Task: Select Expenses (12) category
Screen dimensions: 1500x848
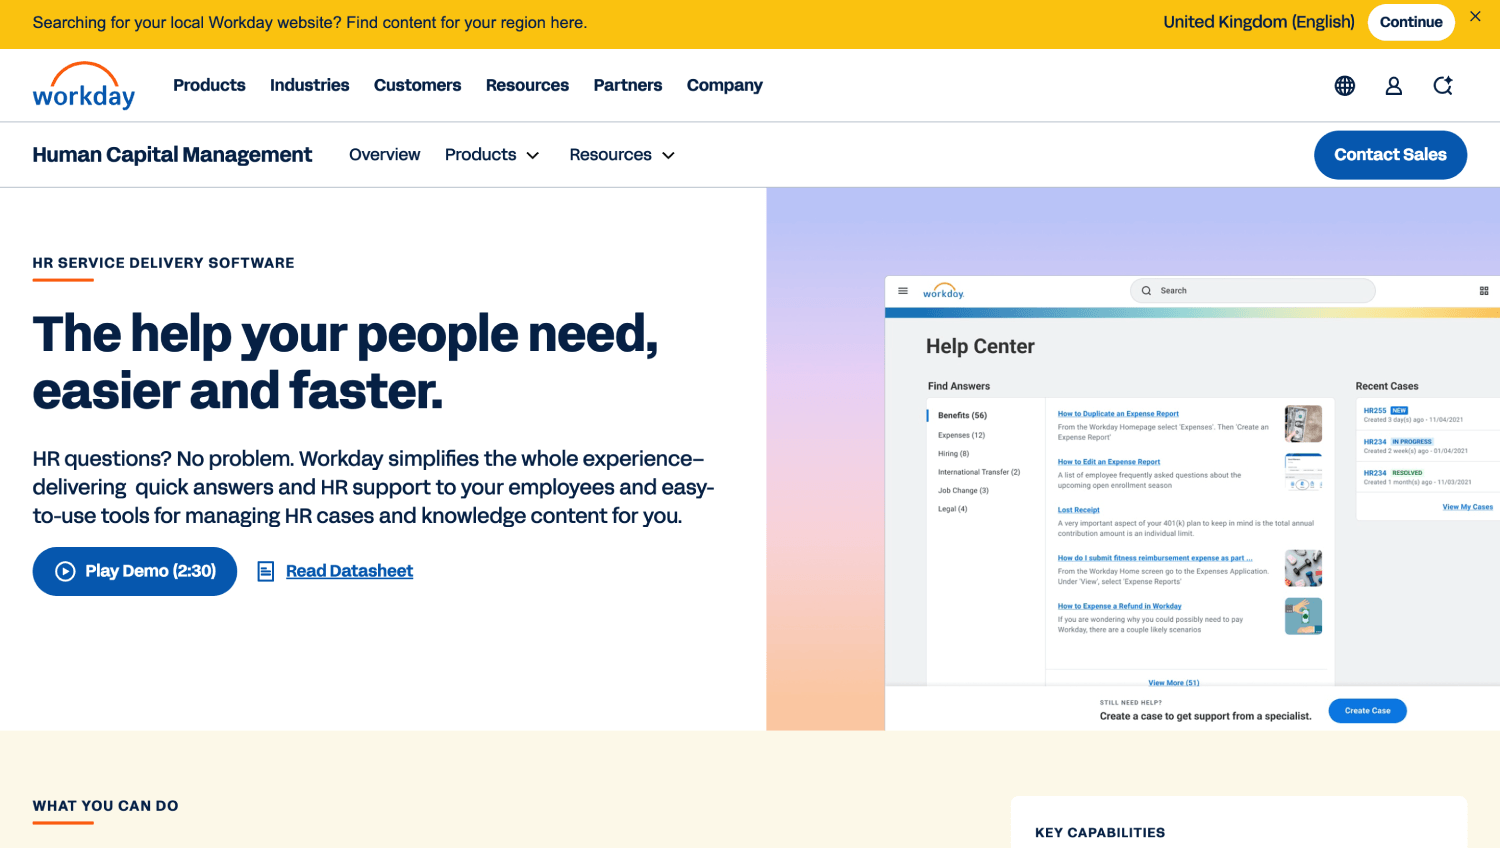Action: [x=961, y=435]
